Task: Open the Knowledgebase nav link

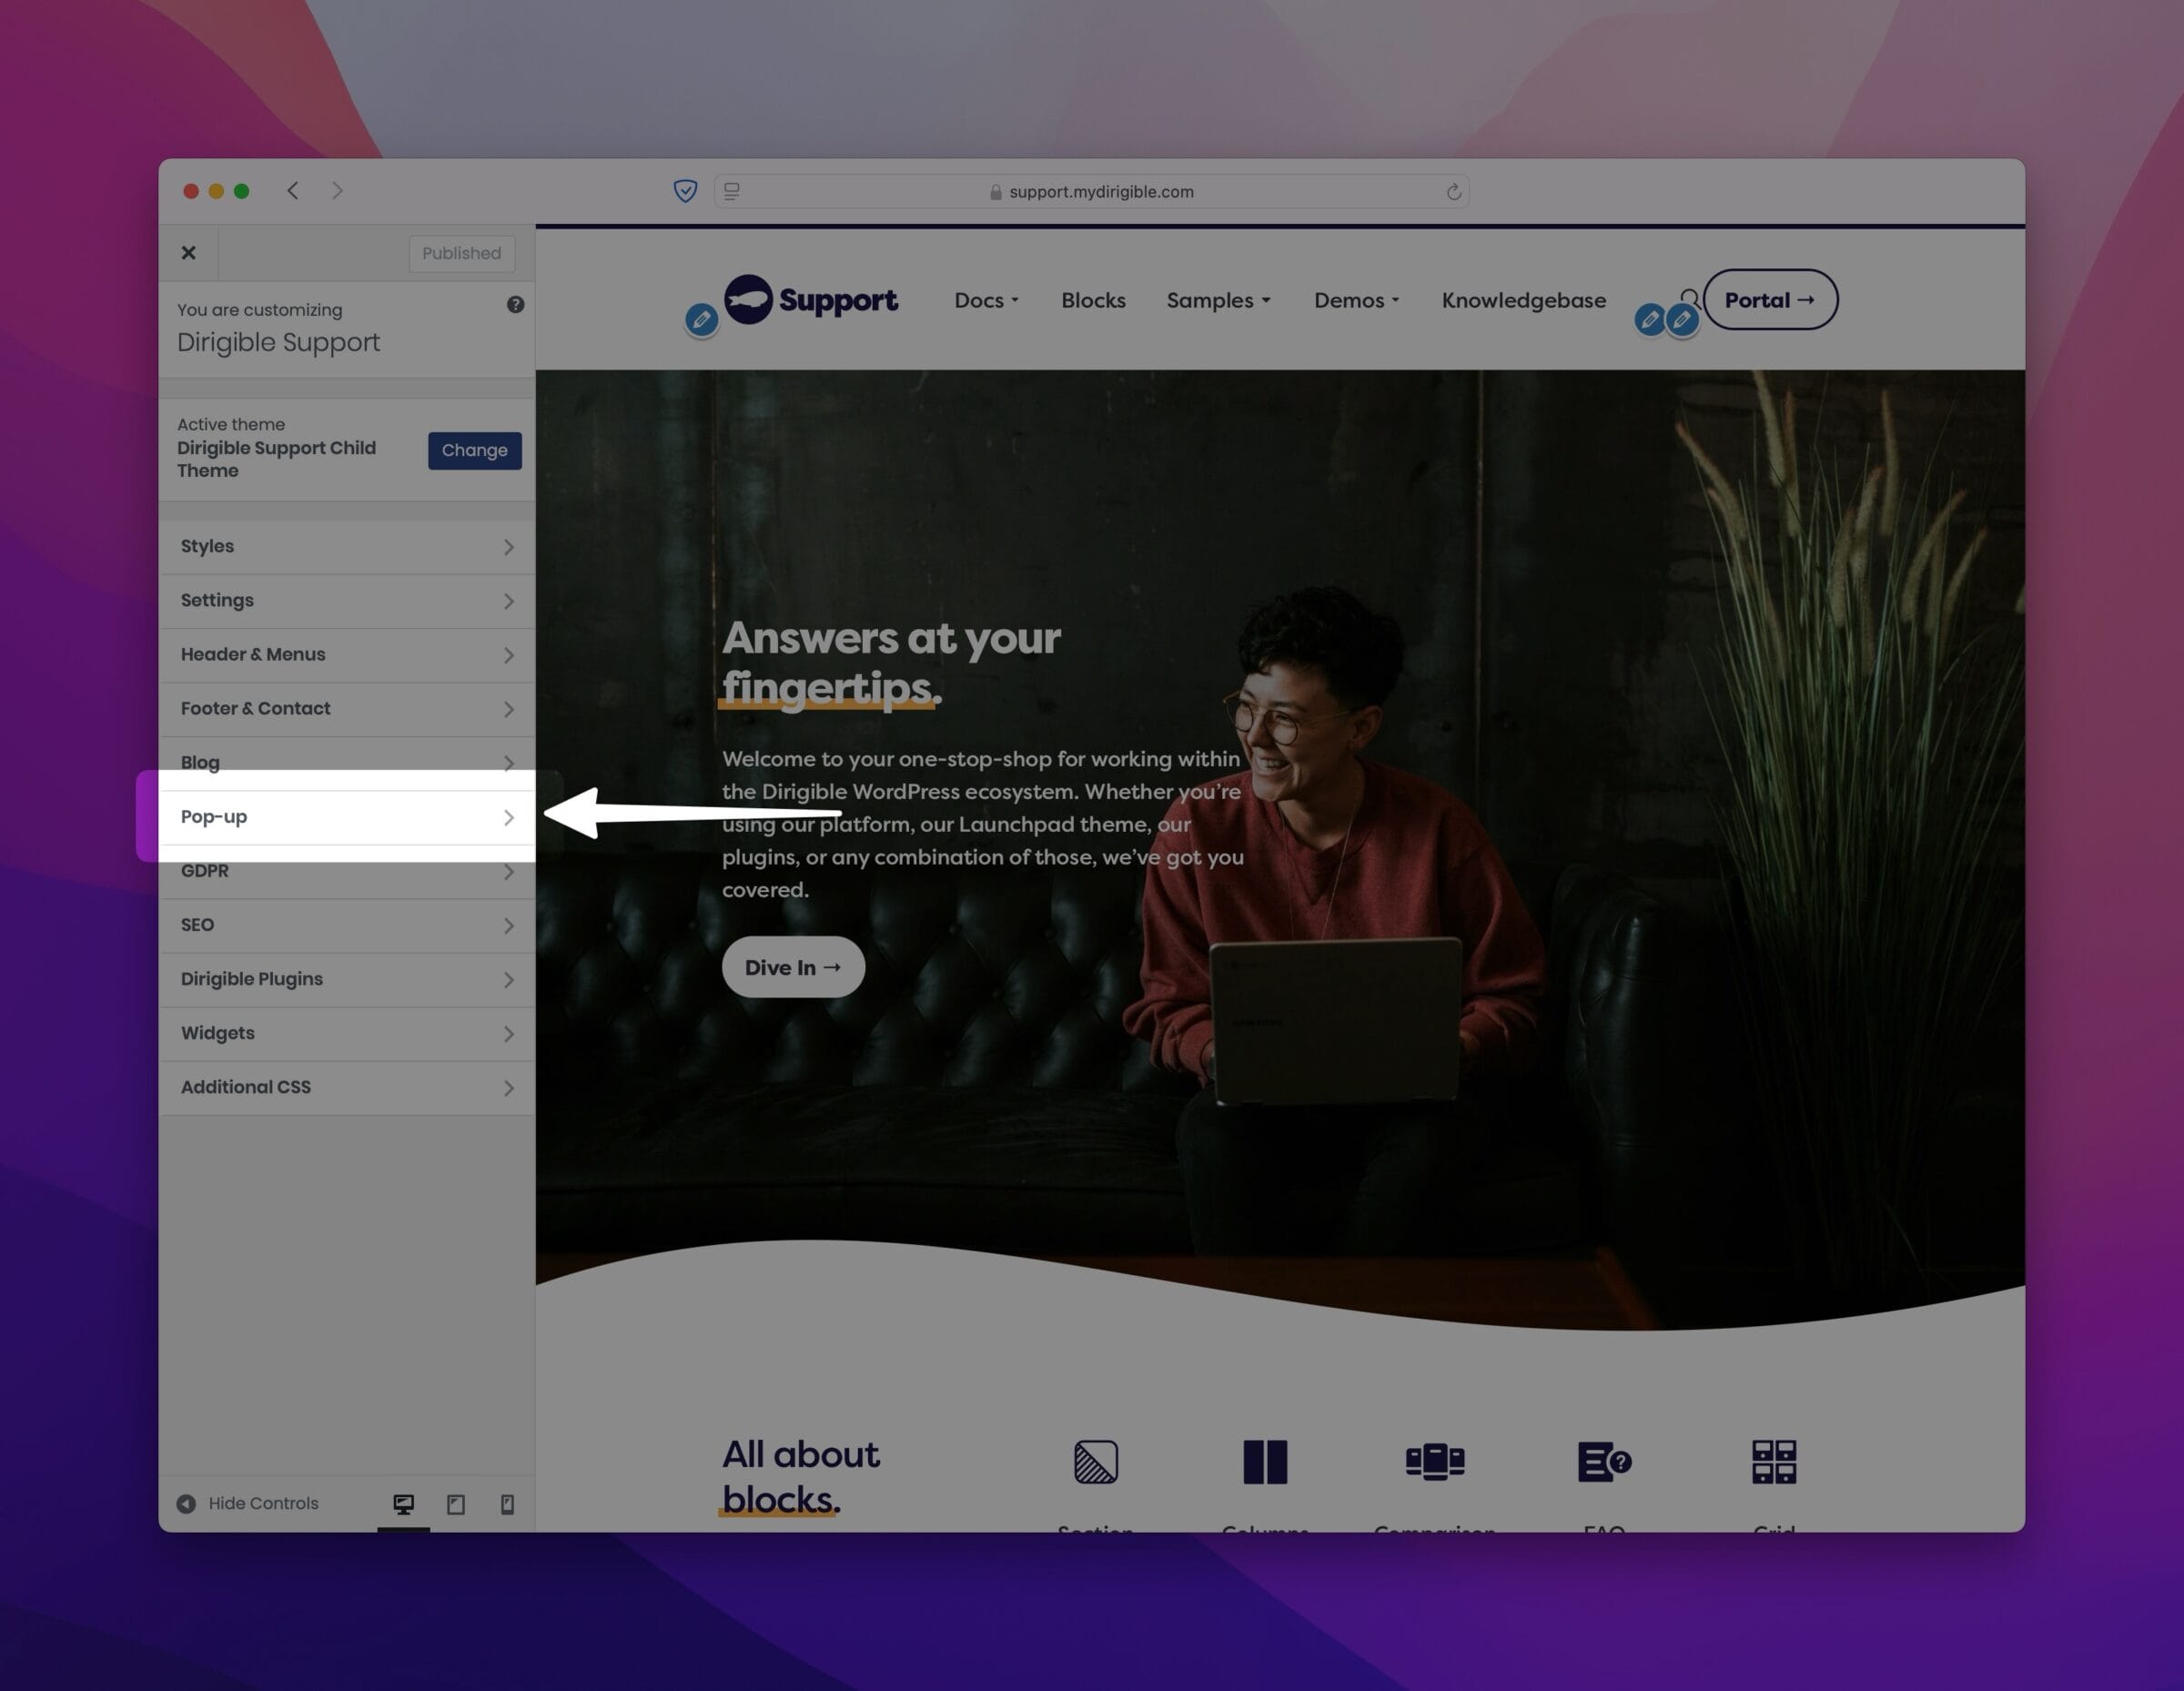Action: pos(1524,300)
